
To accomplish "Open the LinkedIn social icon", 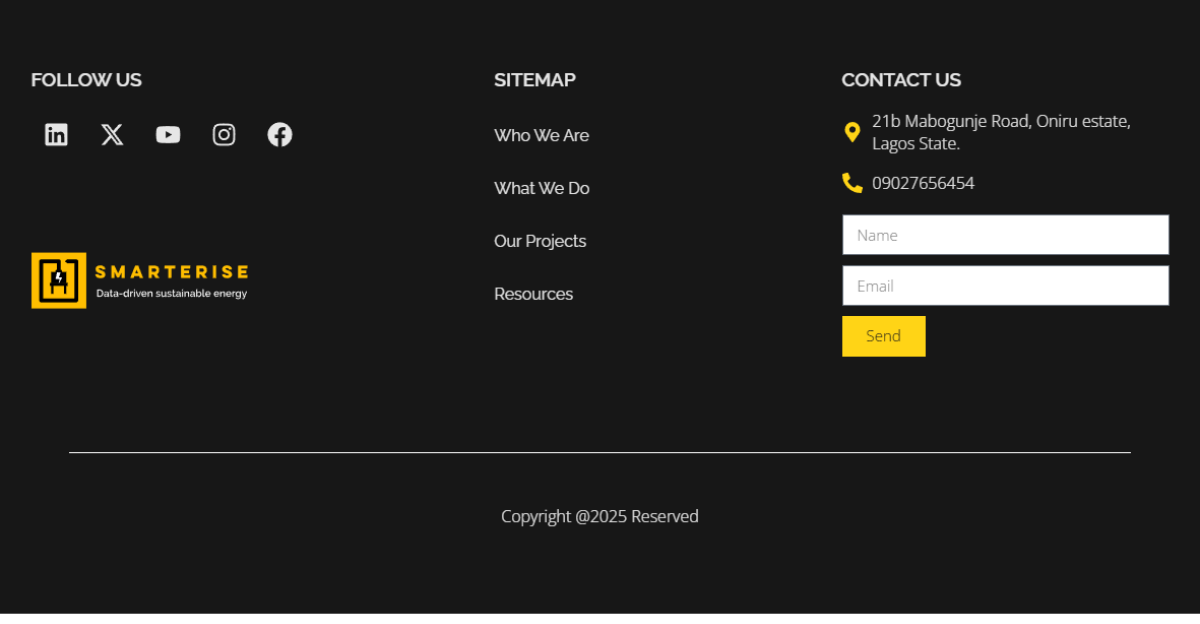I will pyautogui.click(x=56, y=135).
